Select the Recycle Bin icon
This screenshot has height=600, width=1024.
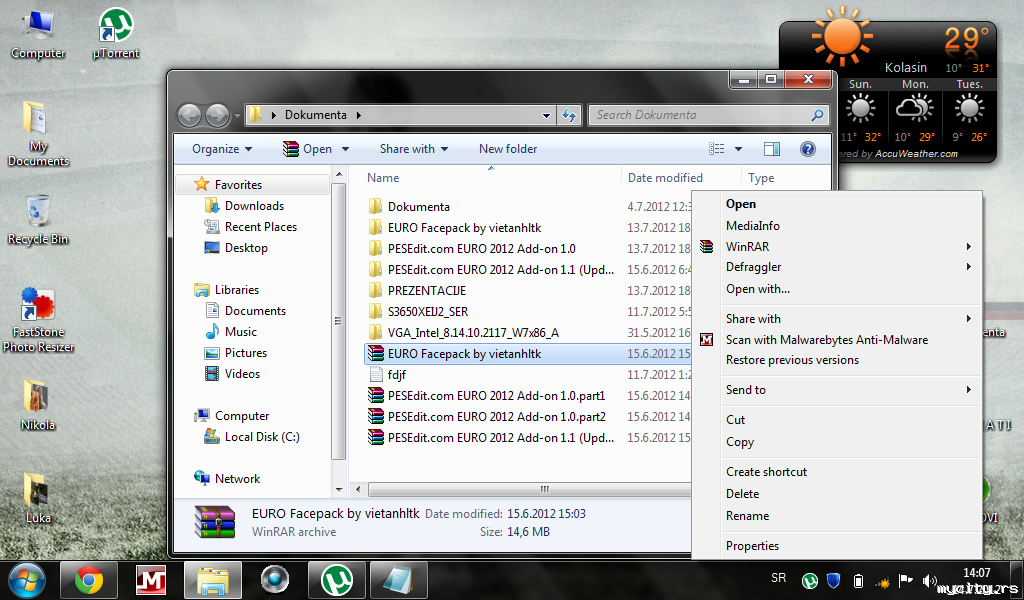(37, 219)
